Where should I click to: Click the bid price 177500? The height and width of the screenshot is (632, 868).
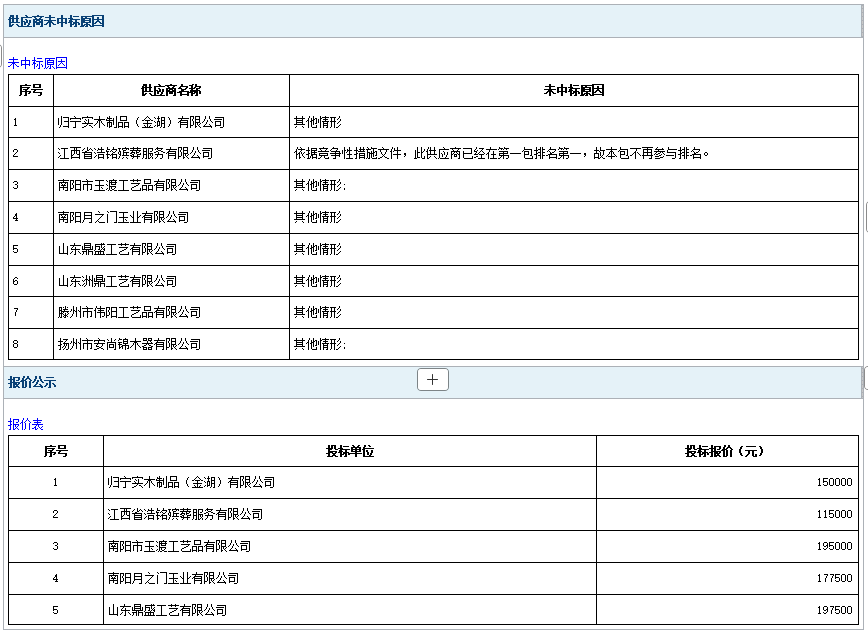point(834,579)
